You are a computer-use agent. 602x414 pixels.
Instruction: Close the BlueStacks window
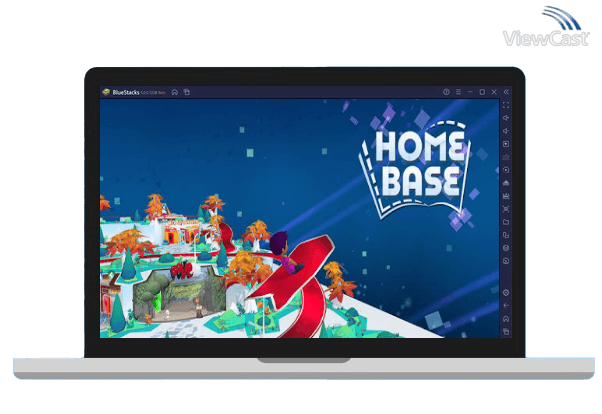coord(494,92)
